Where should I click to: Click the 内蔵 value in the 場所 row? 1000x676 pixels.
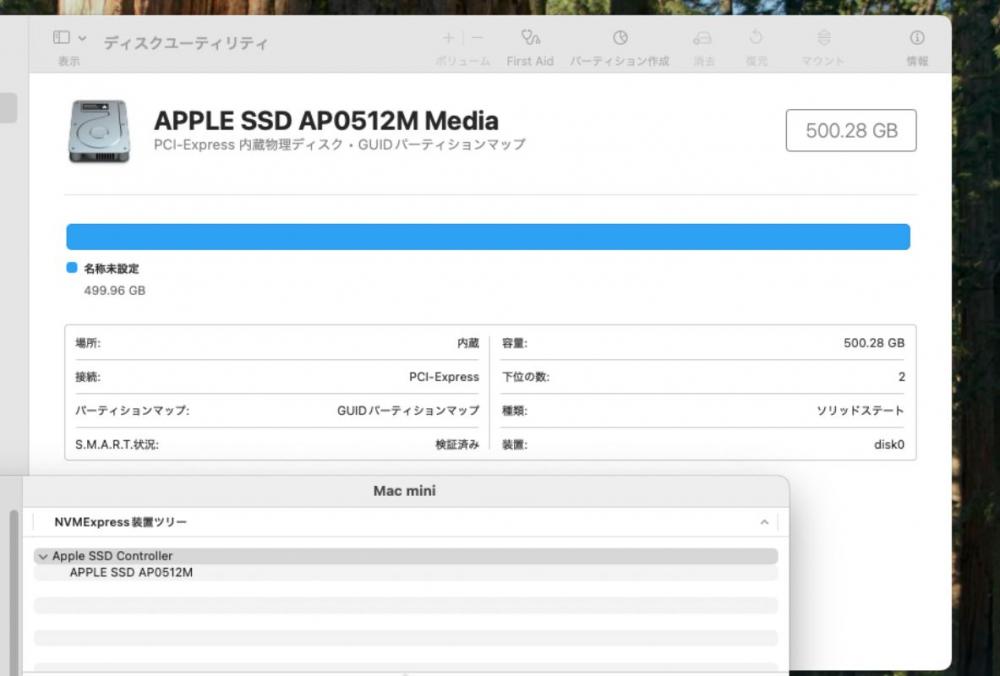[468, 343]
